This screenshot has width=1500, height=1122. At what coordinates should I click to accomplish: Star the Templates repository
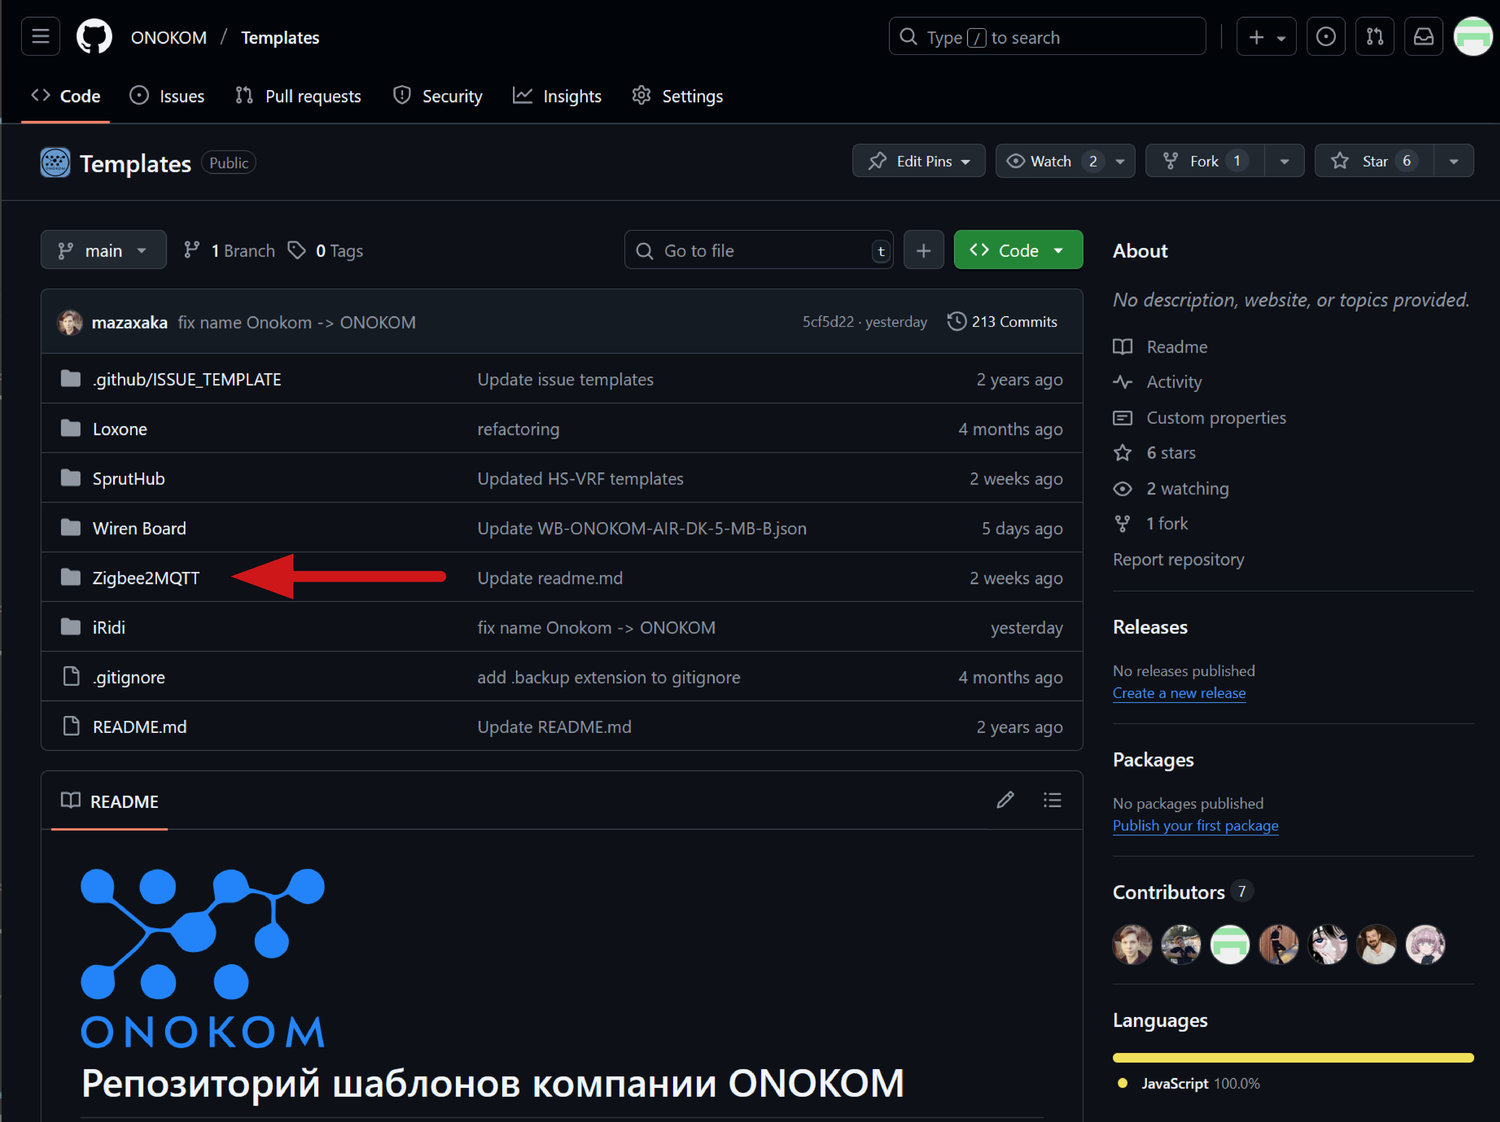pos(1373,160)
